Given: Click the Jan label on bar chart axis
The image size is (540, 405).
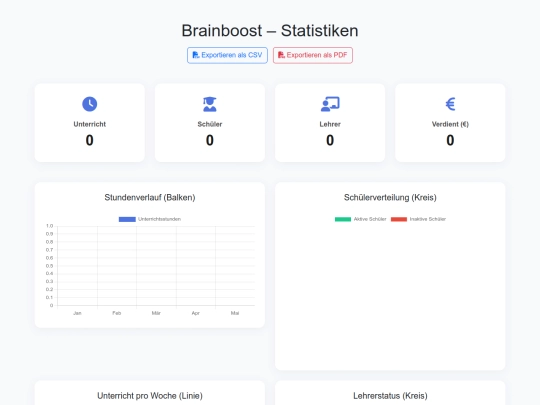Looking at the screenshot, I should coord(77,313).
